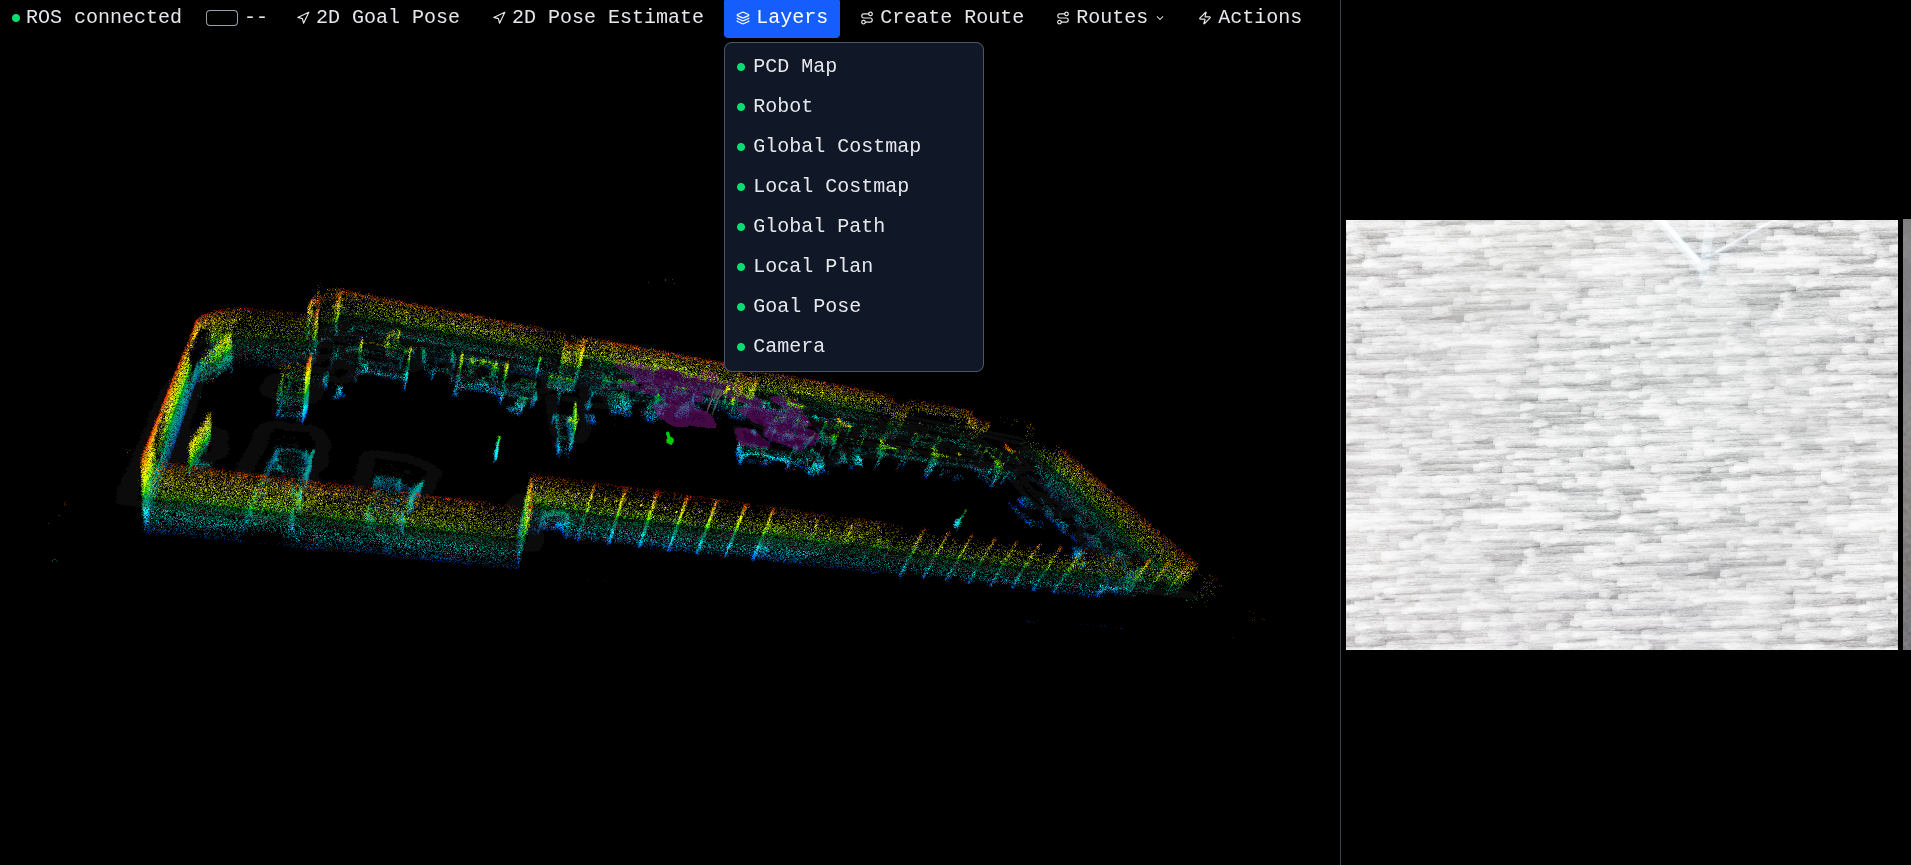Toggle the Goal Pose layer
The image size is (1911, 865).
point(854,306)
